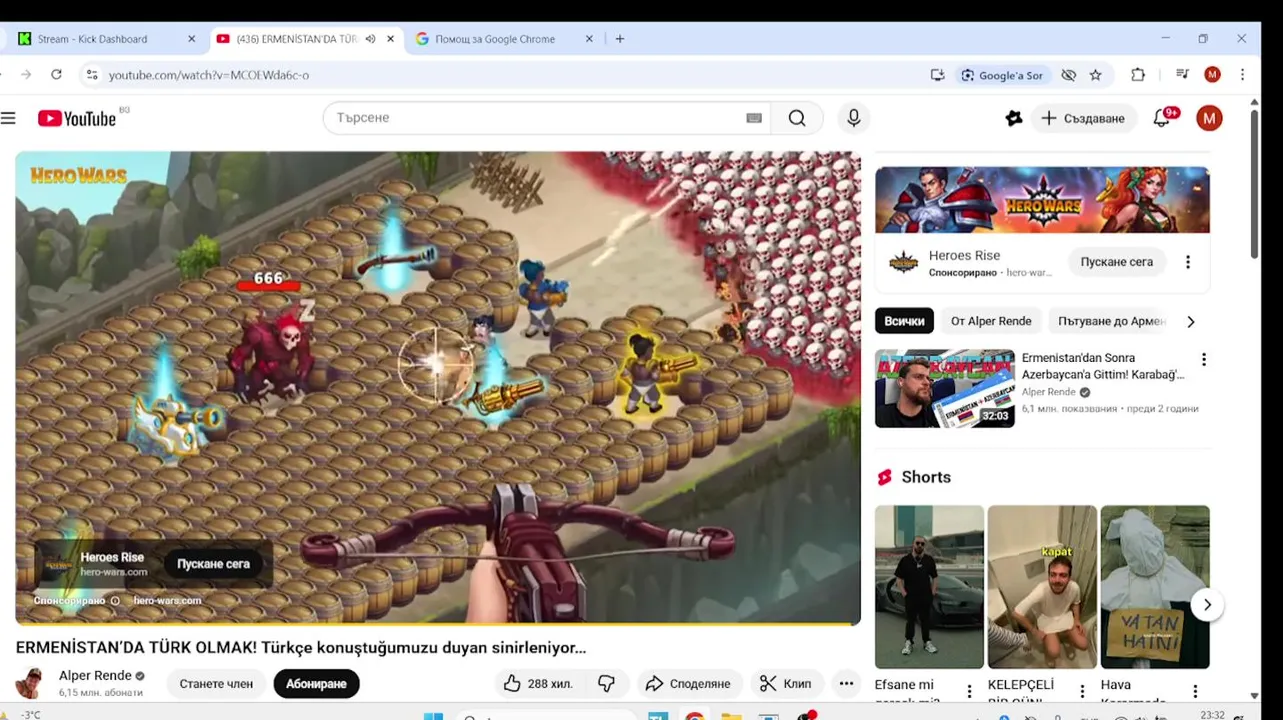Click the ad info icon beside Спонсорирано

click(x=115, y=601)
